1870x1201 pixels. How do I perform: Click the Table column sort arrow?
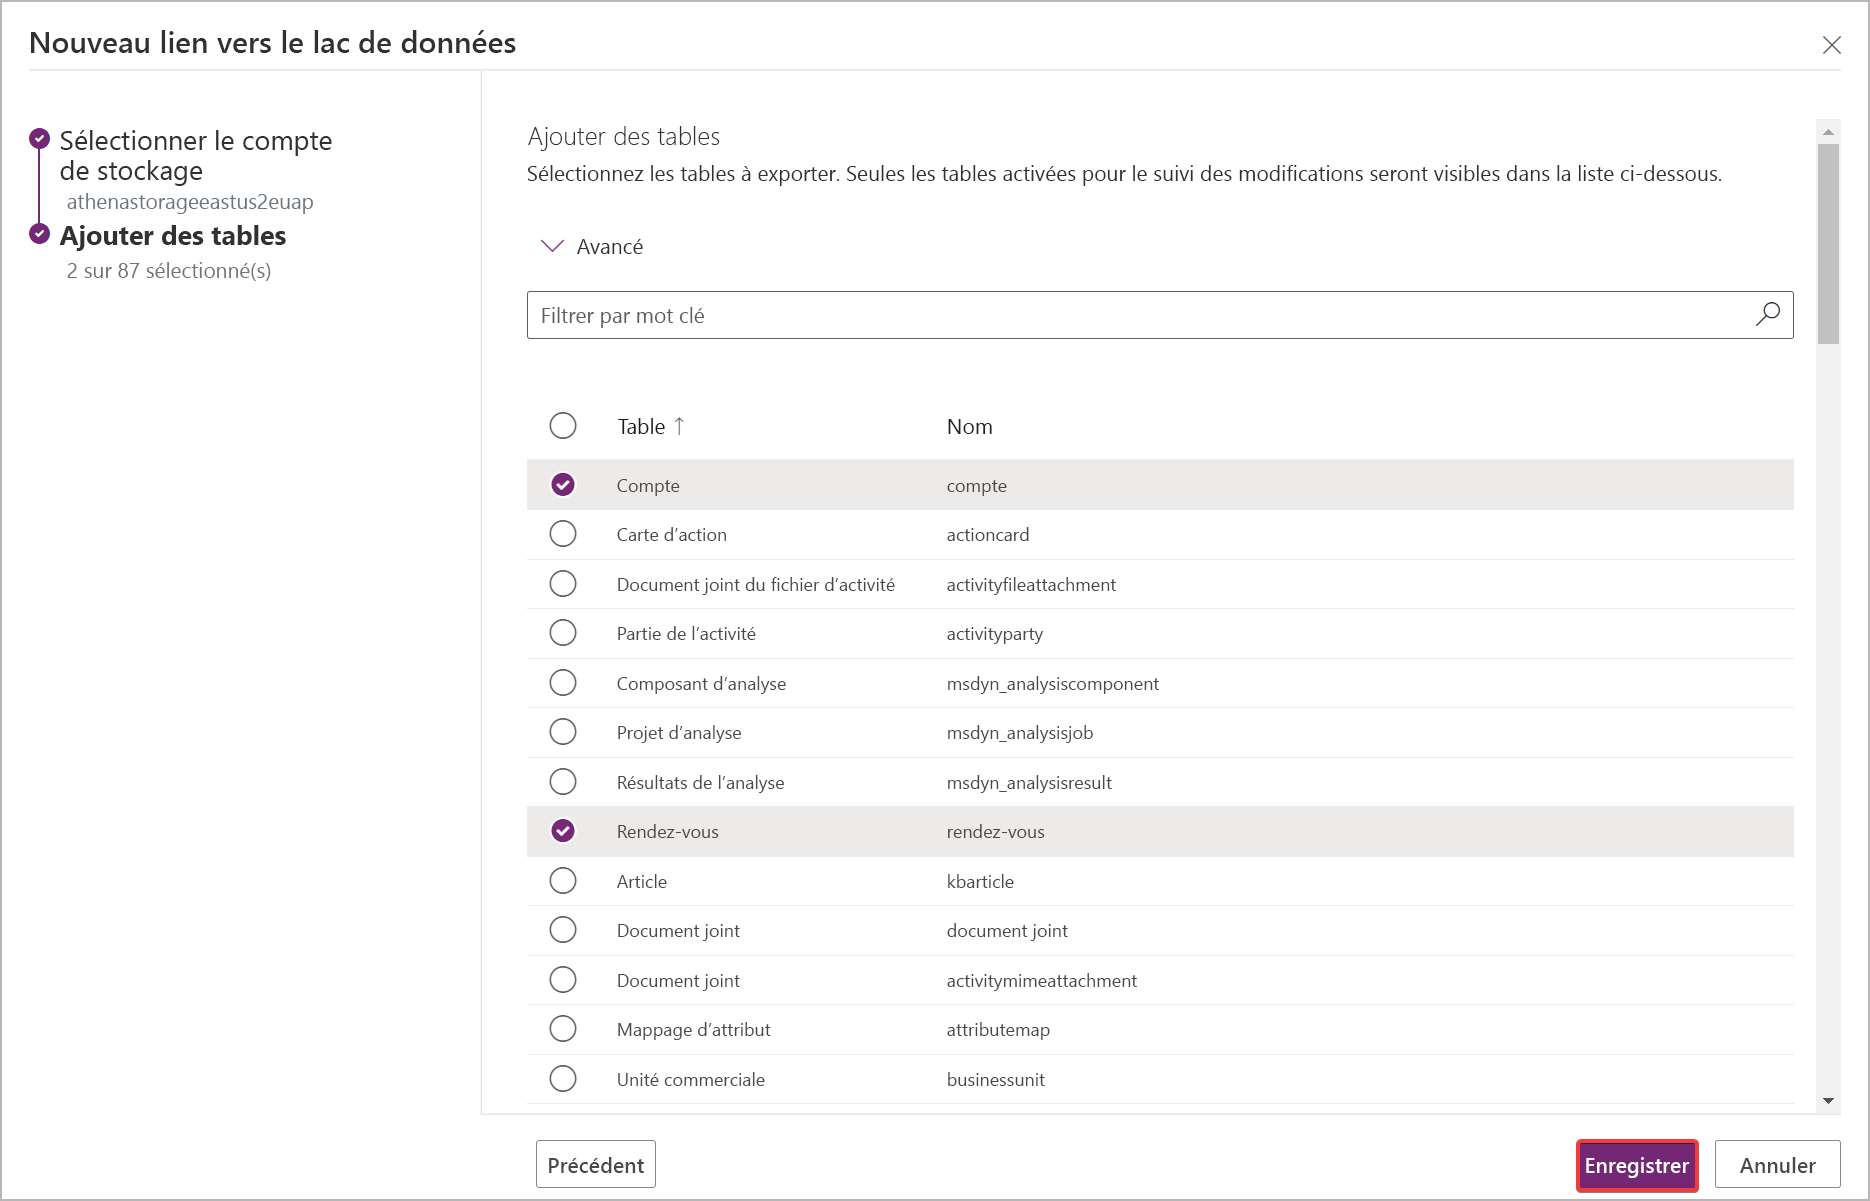pyautogui.click(x=679, y=426)
